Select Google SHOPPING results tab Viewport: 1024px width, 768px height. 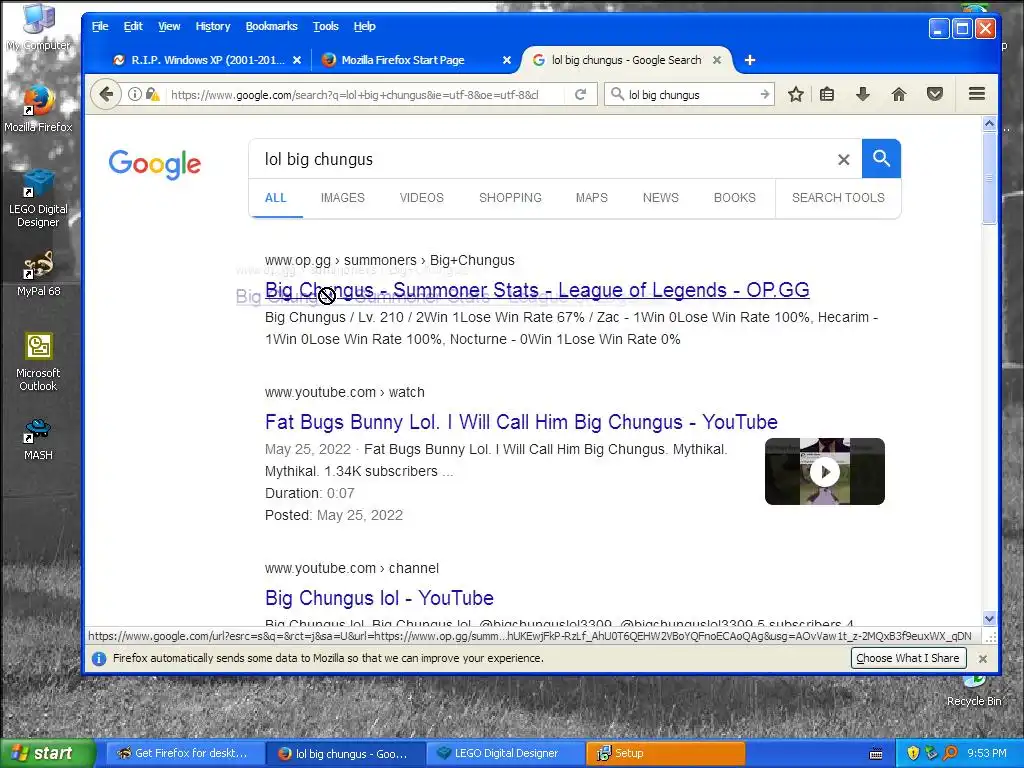(x=511, y=198)
